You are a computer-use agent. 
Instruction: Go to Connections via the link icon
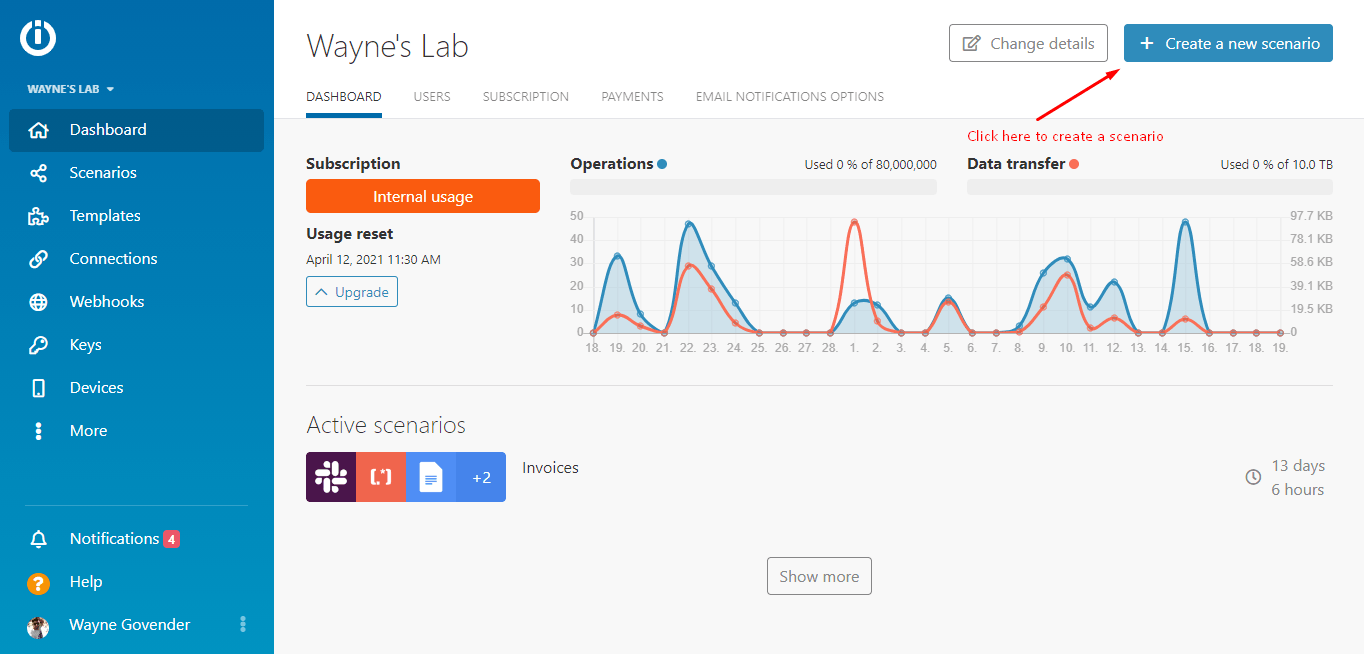[39, 259]
